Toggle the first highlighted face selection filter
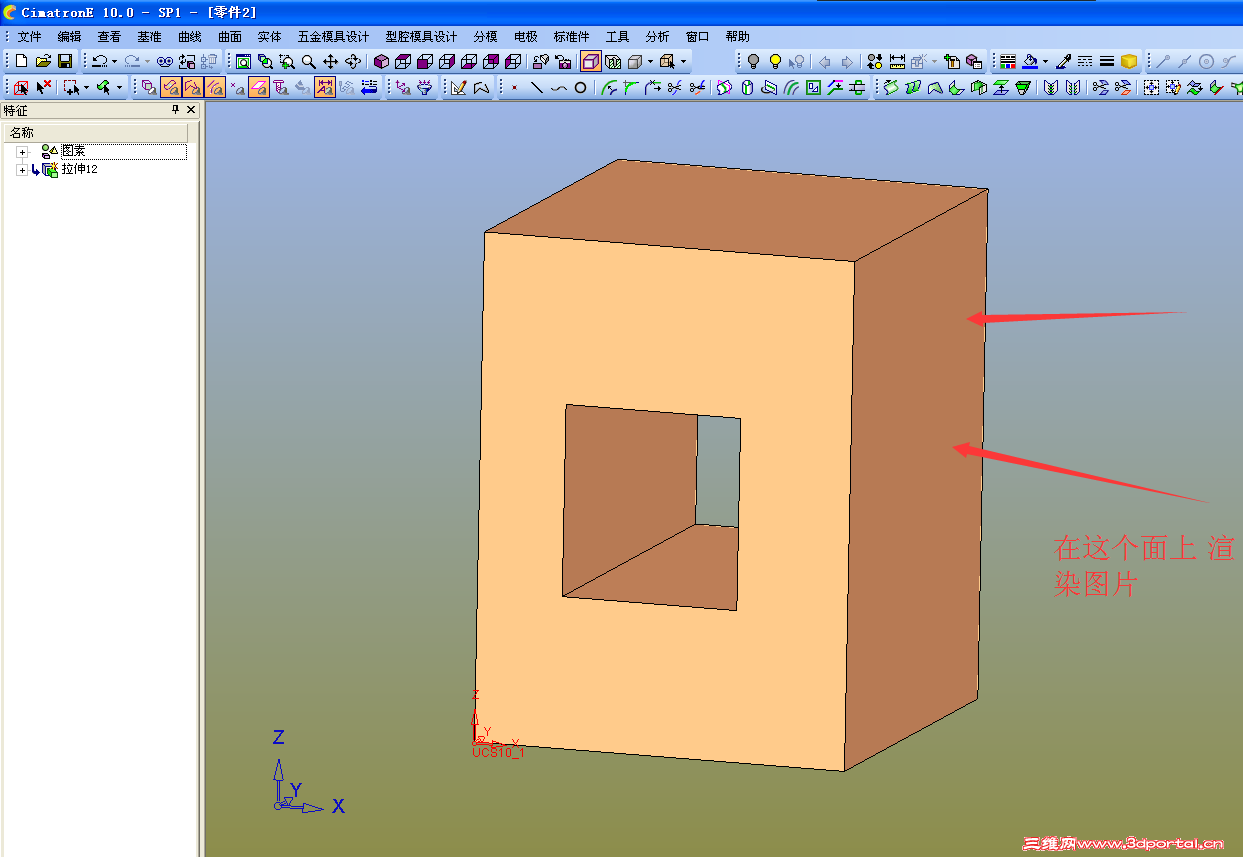 (x=171, y=87)
